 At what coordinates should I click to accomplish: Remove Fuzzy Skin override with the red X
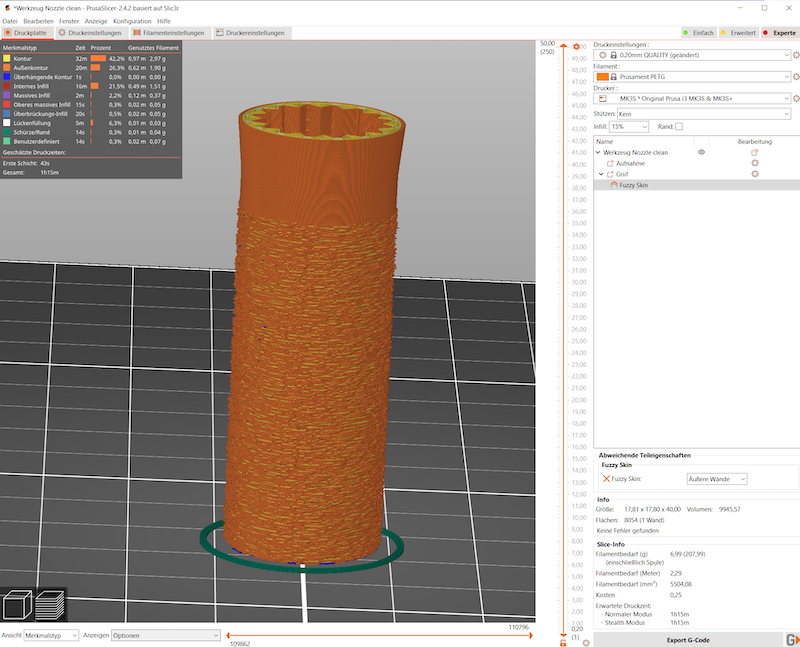[x=606, y=479]
